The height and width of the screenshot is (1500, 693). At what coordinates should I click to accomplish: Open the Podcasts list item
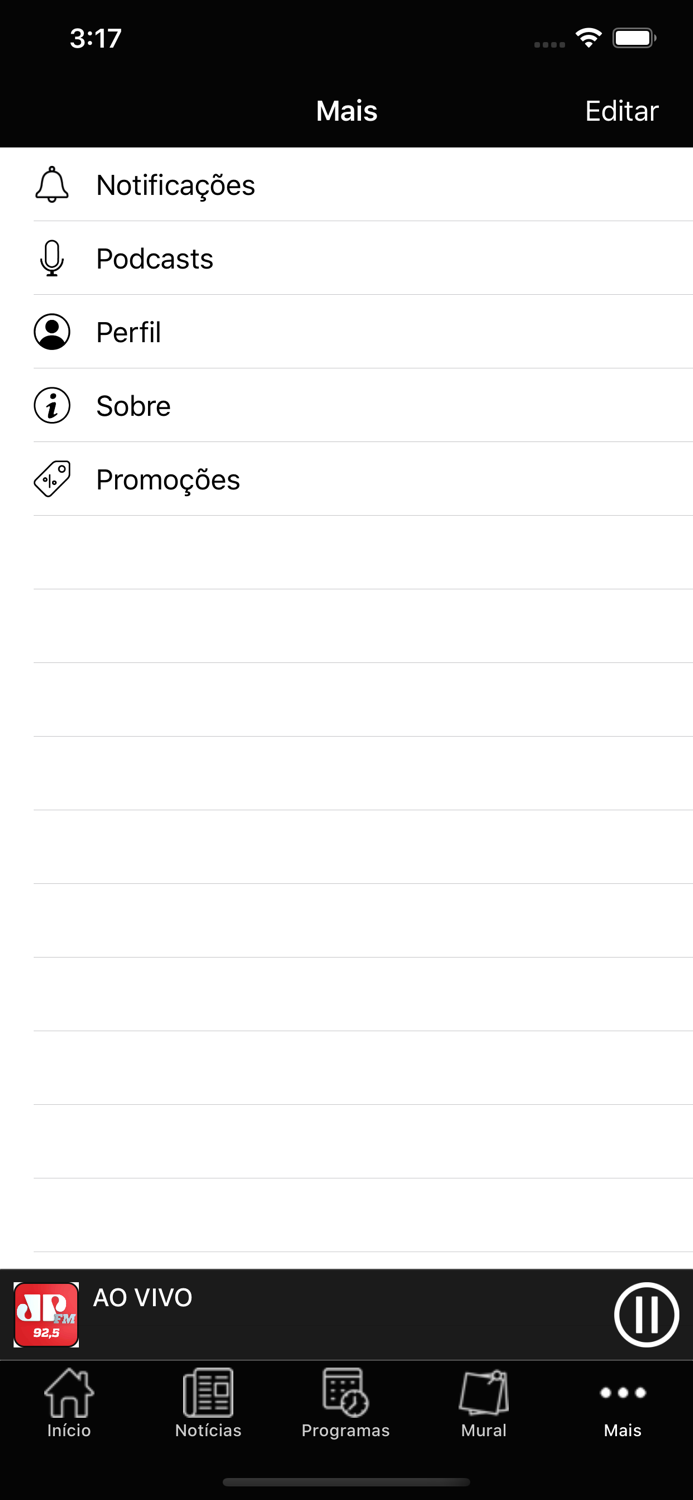point(155,259)
